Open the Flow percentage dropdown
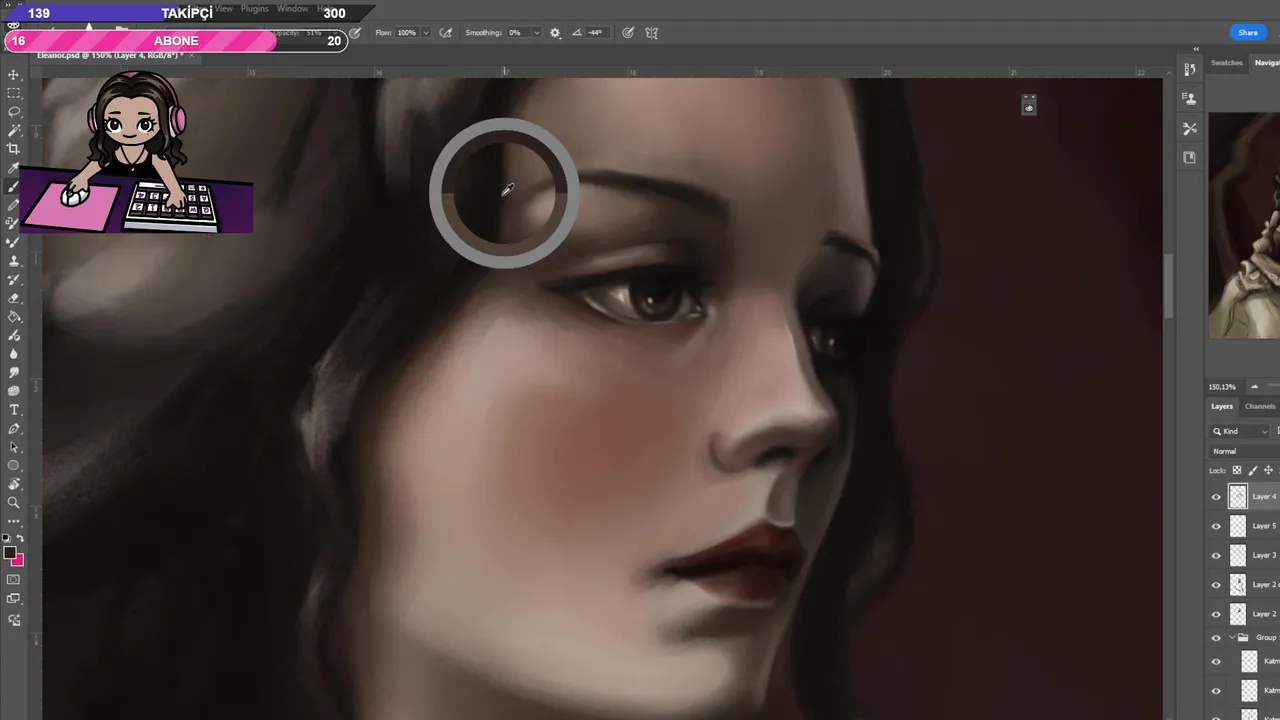Screen dimensions: 1280x720 pyautogui.click(x=426, y=33)
